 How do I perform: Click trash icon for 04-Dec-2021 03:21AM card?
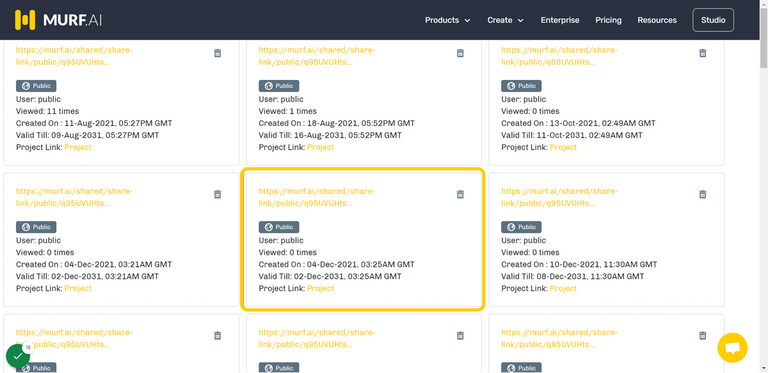217,194
